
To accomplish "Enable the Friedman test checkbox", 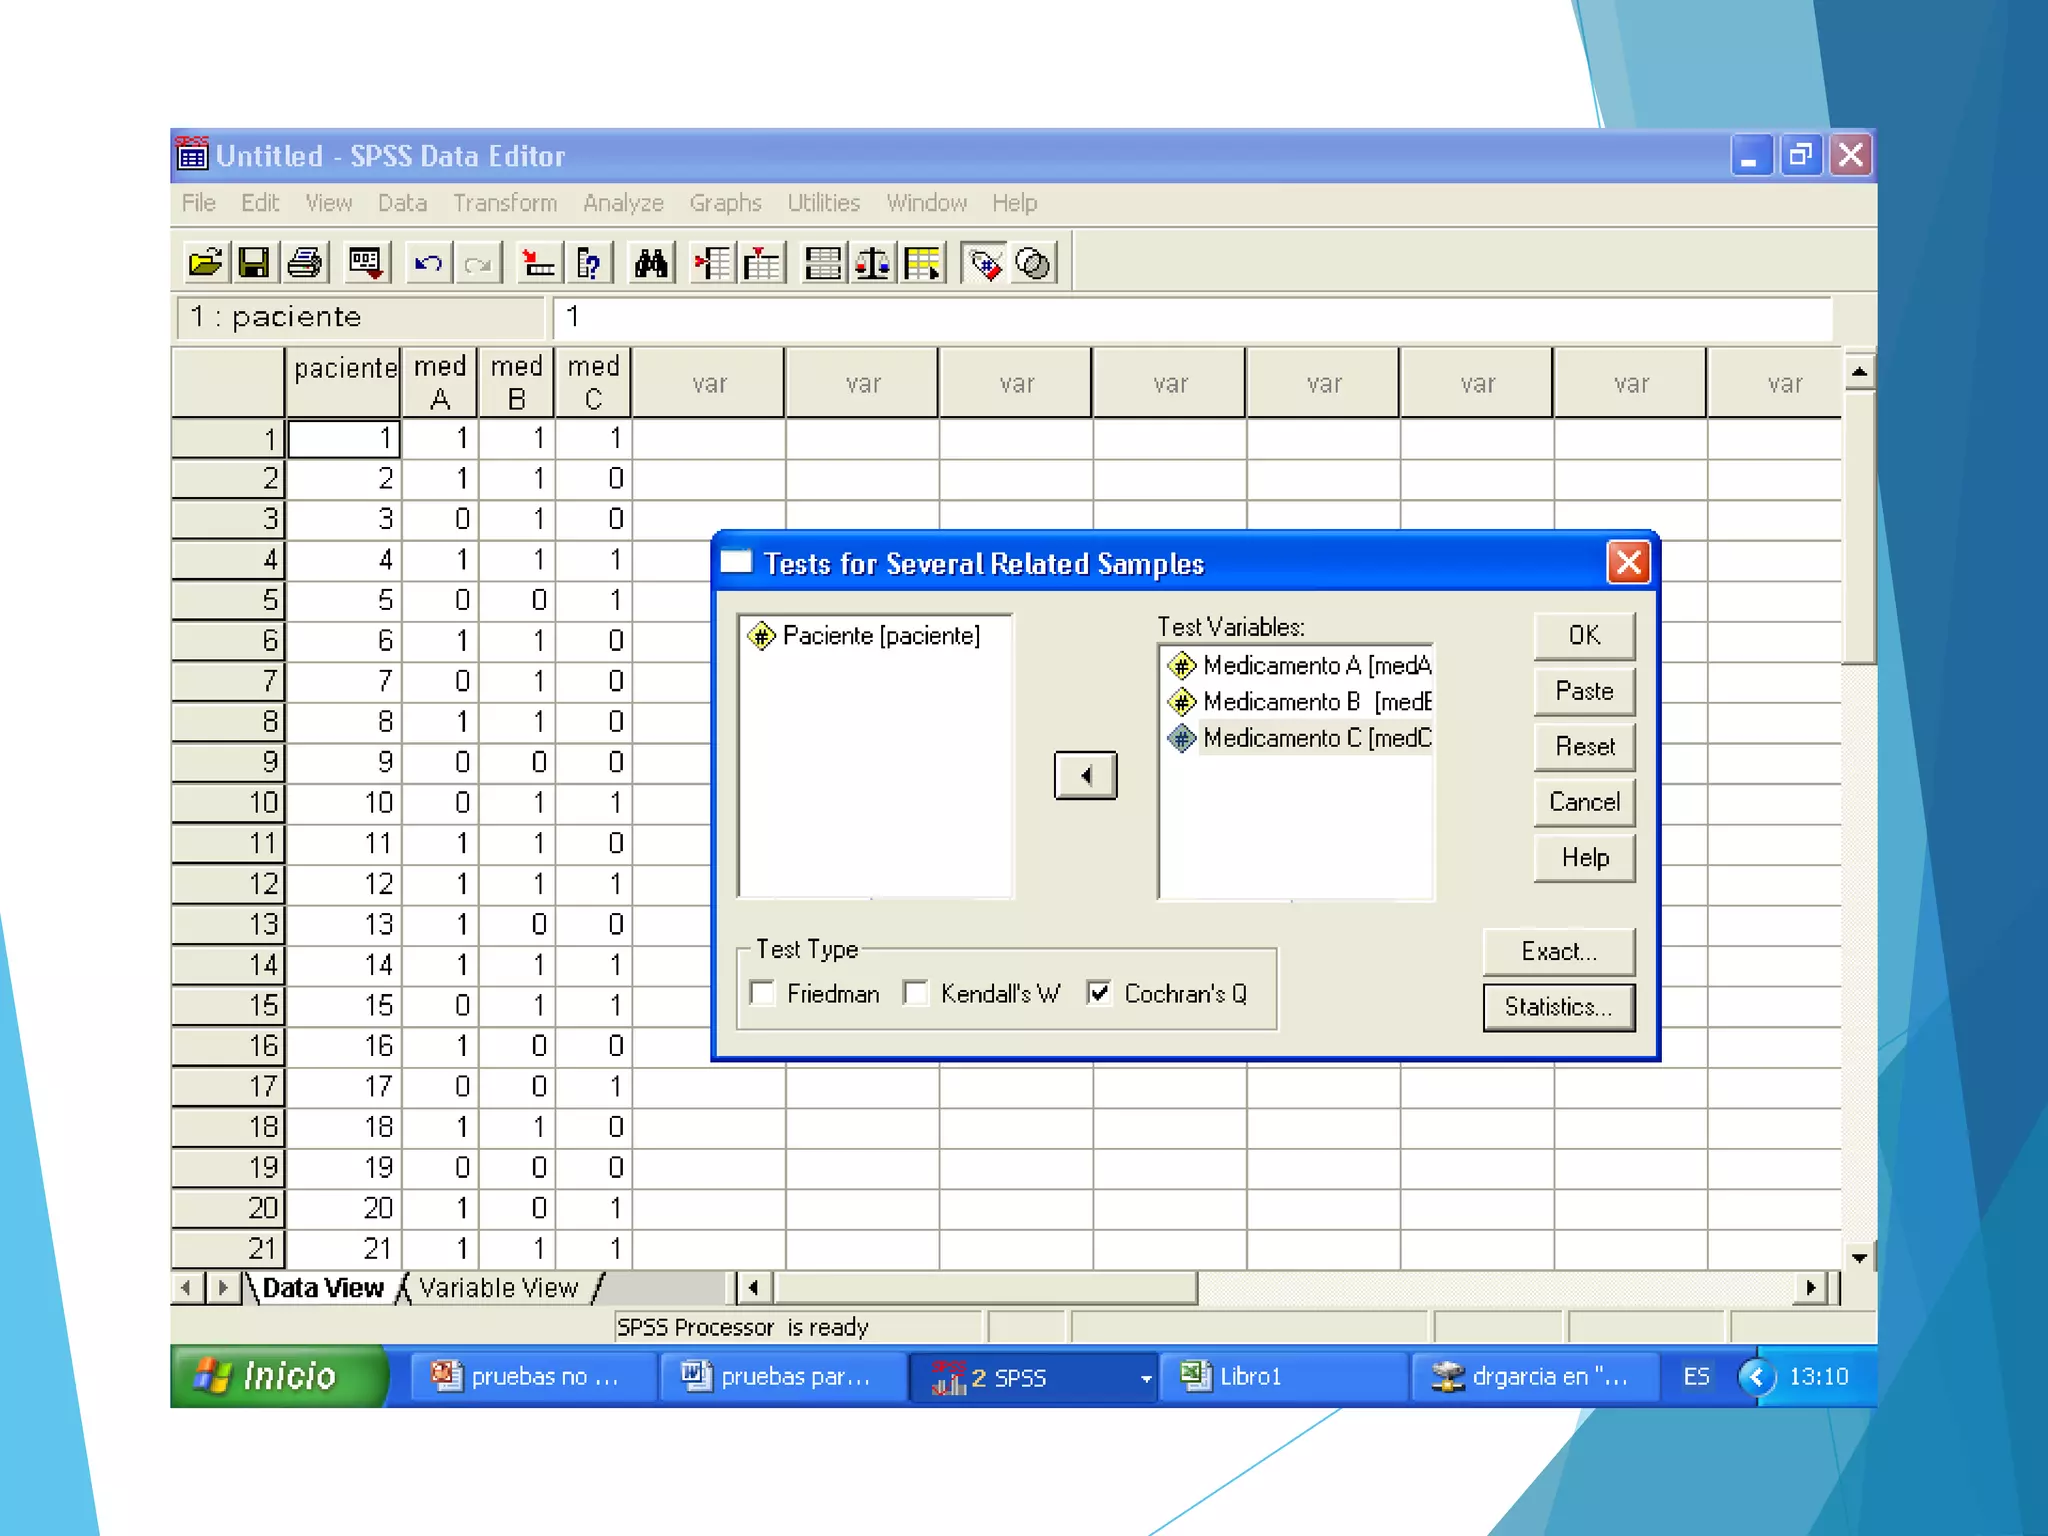I will tap(763, 993).
